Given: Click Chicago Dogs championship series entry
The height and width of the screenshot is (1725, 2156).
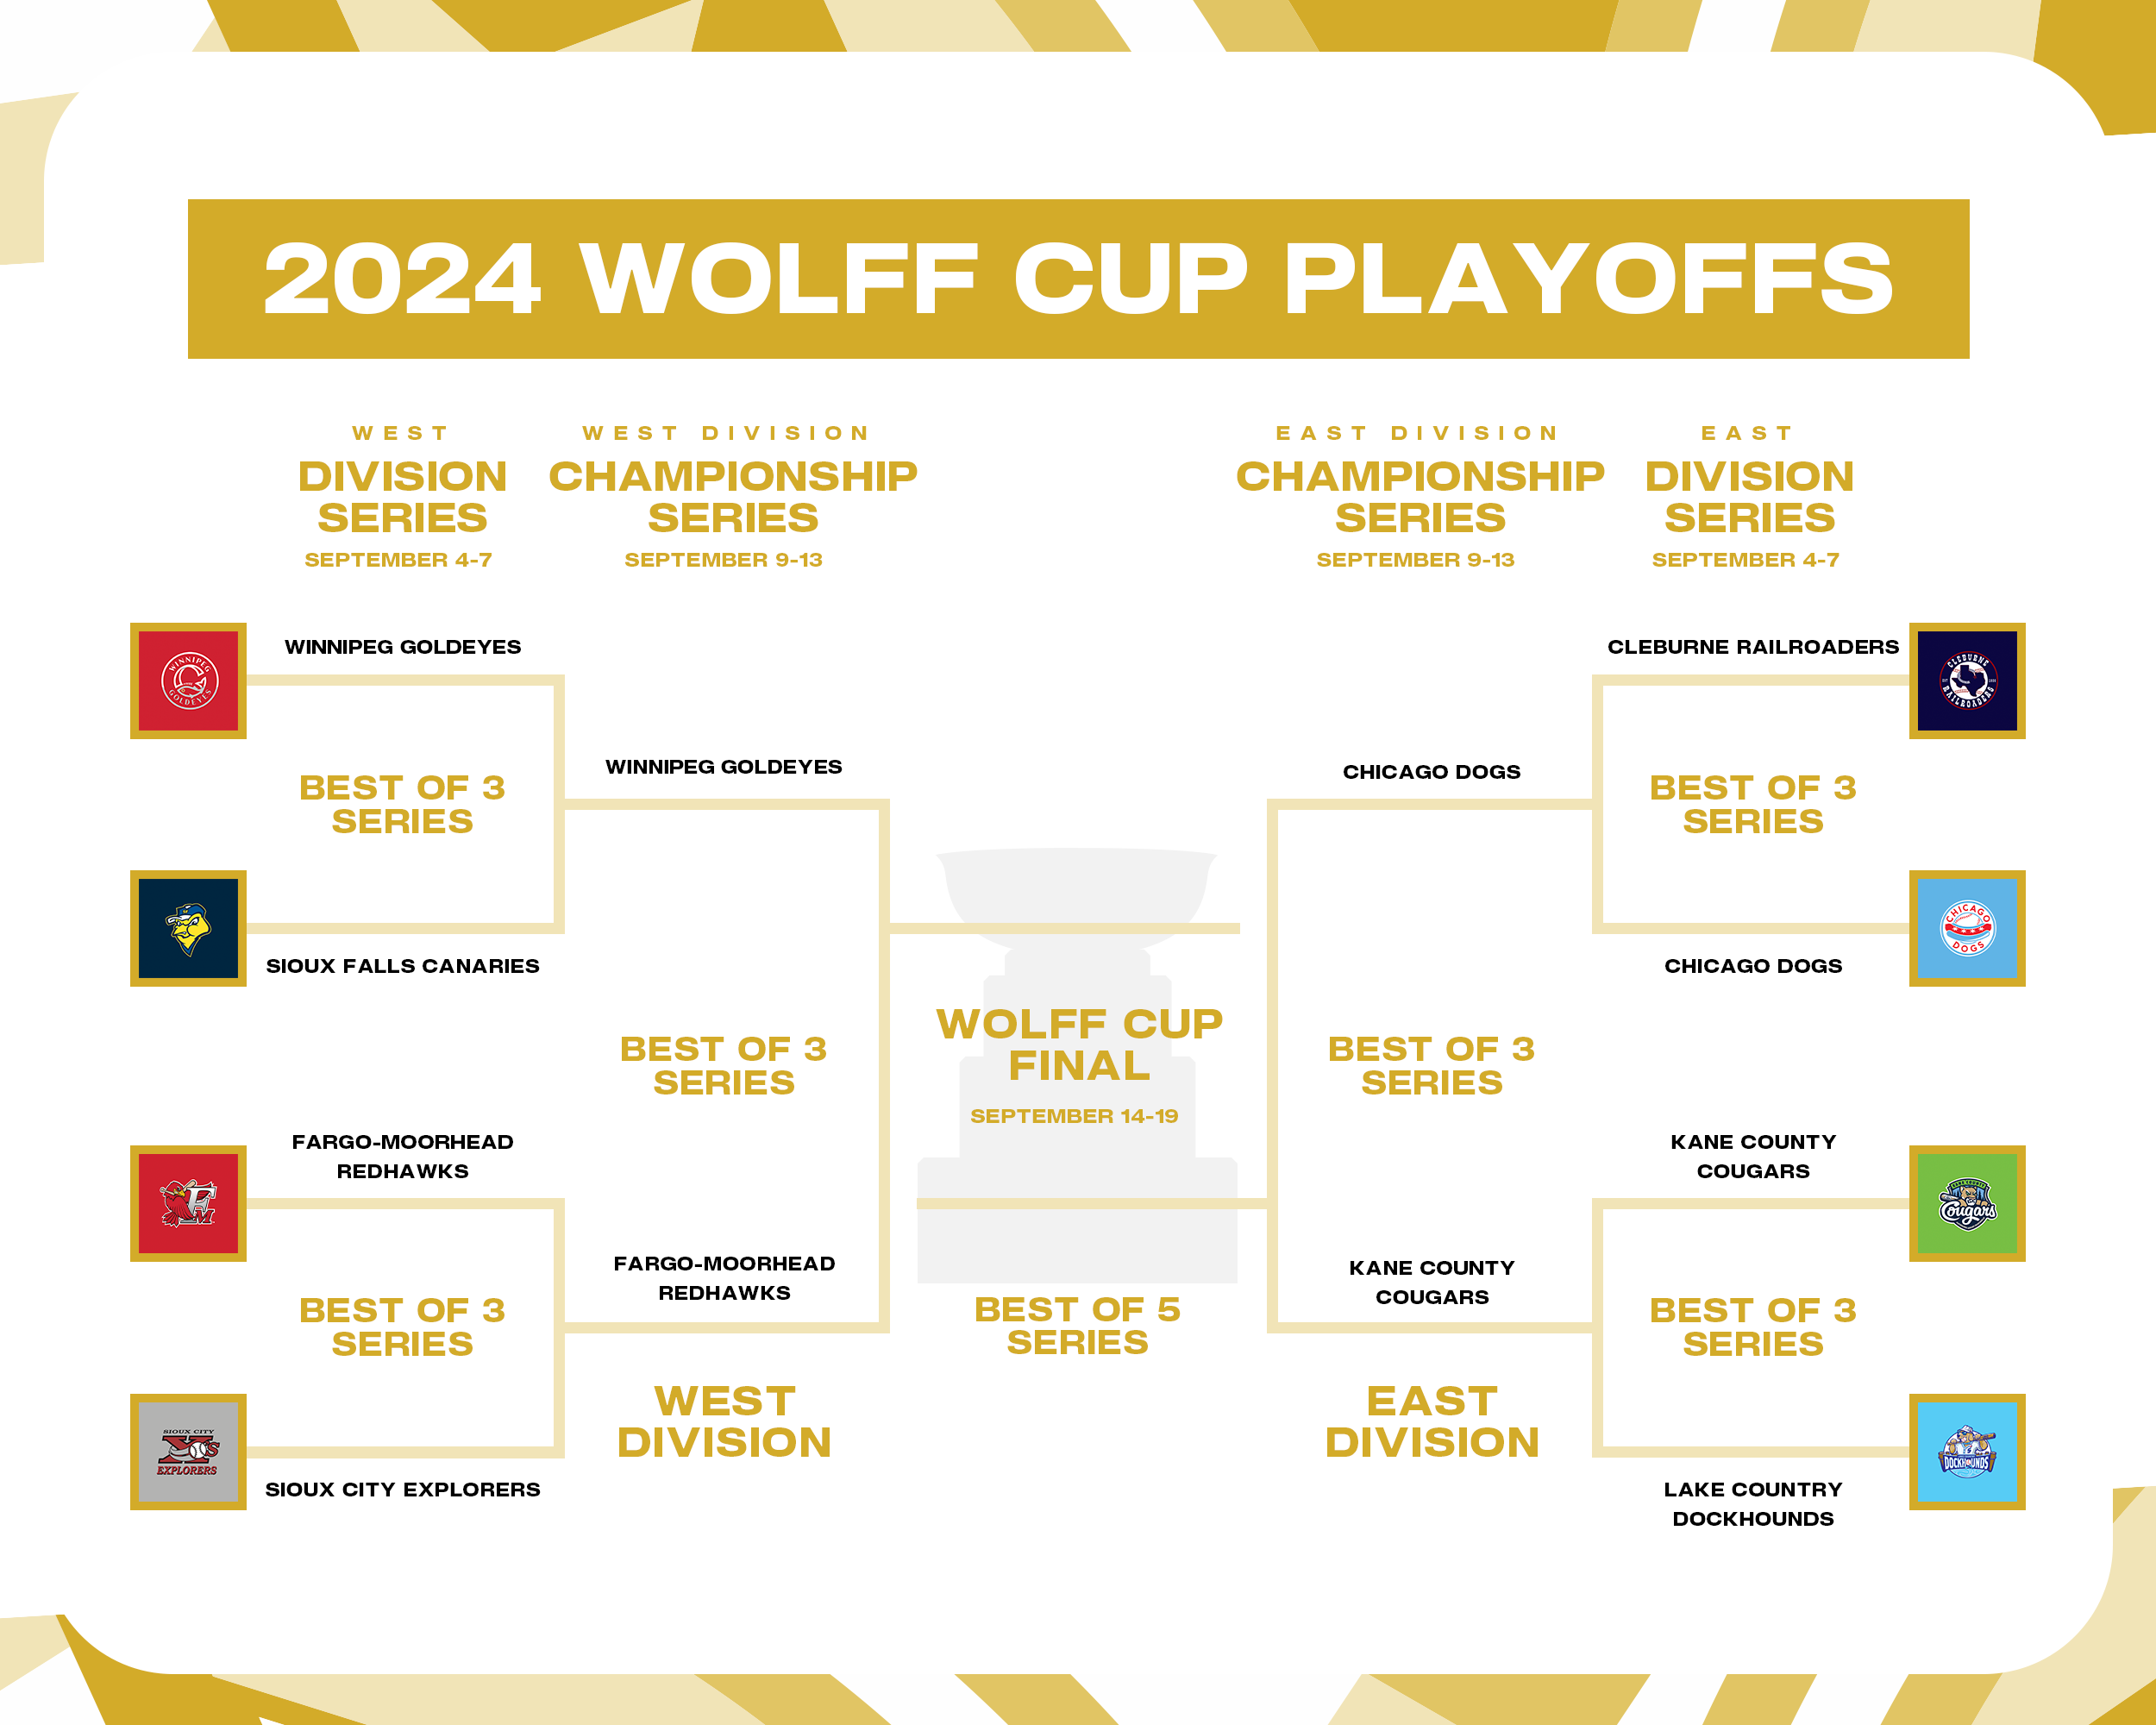Looking at the screenshot, I should 1431,772.
